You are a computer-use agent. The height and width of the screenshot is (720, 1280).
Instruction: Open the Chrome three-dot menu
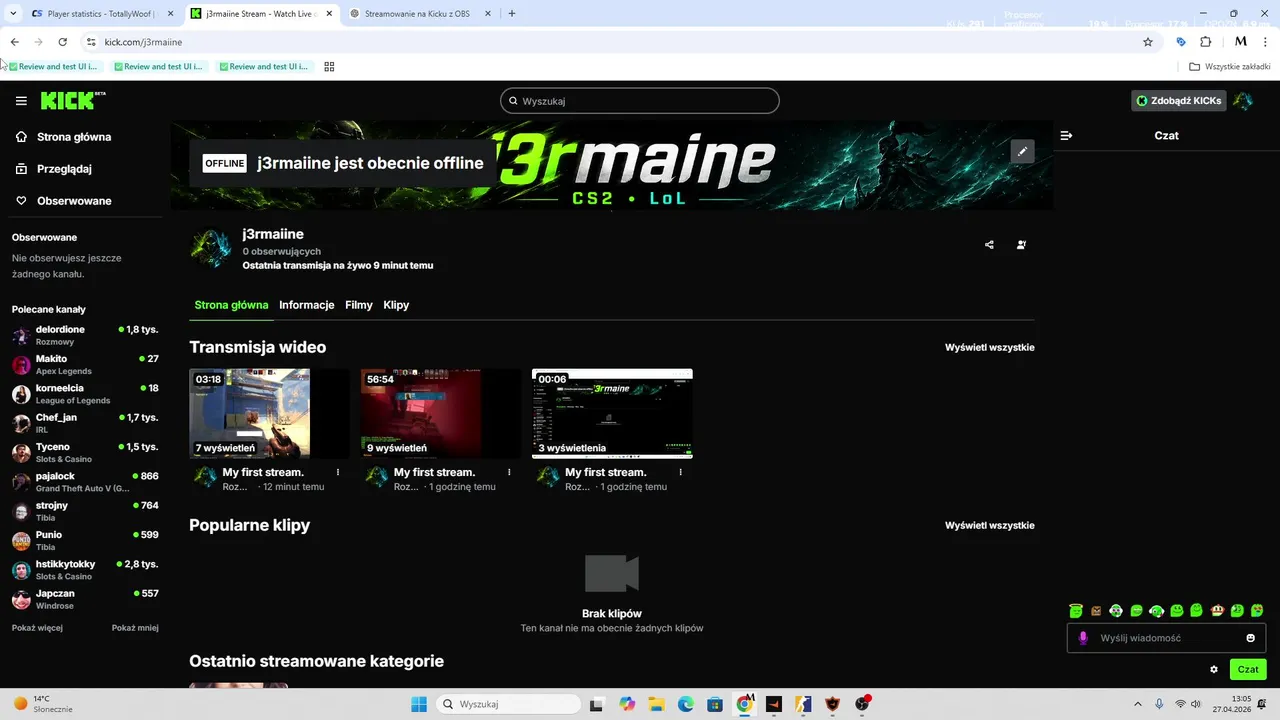pyautogui.click(x=1265, y=42)
